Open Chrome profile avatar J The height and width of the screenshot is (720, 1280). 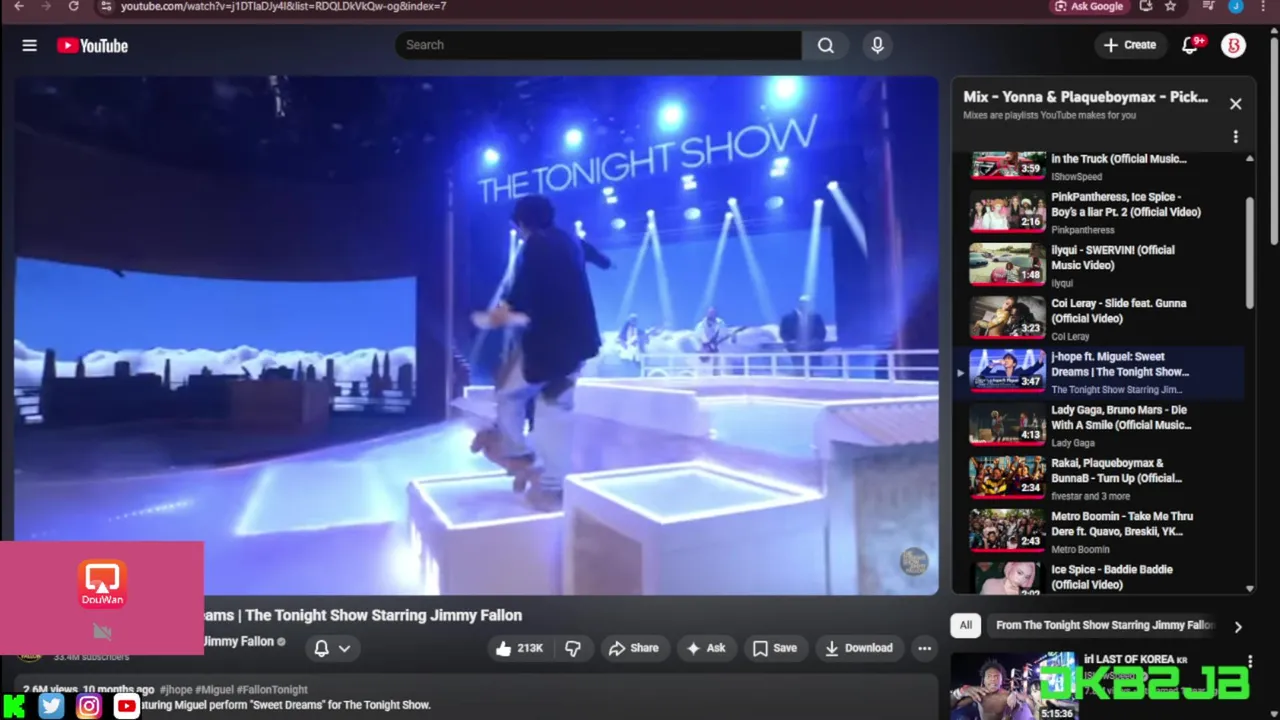[1236, 6]
